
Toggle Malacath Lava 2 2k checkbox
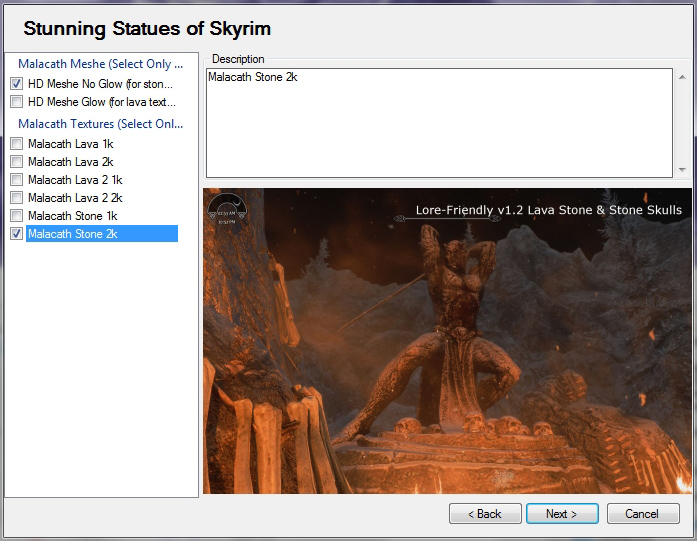point(16,197)
